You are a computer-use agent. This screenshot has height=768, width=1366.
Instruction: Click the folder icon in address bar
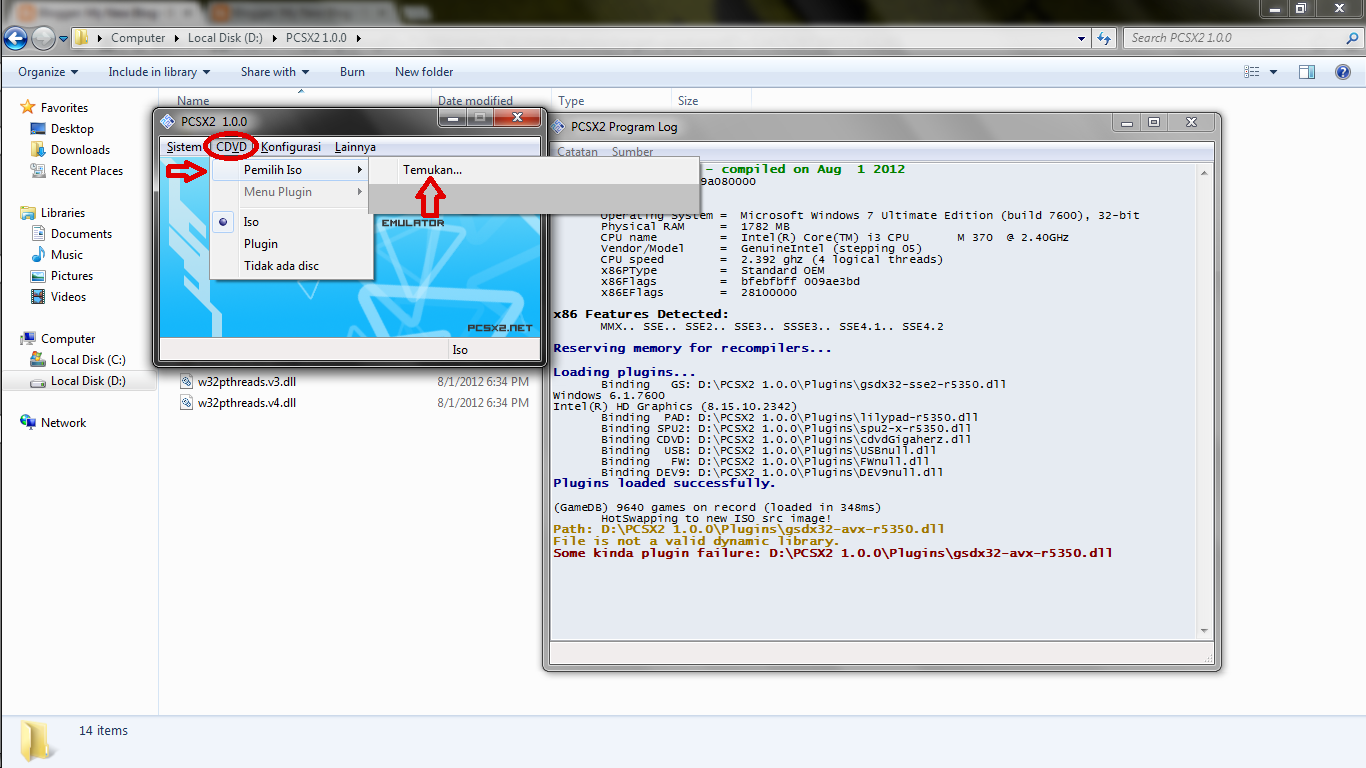82,38
